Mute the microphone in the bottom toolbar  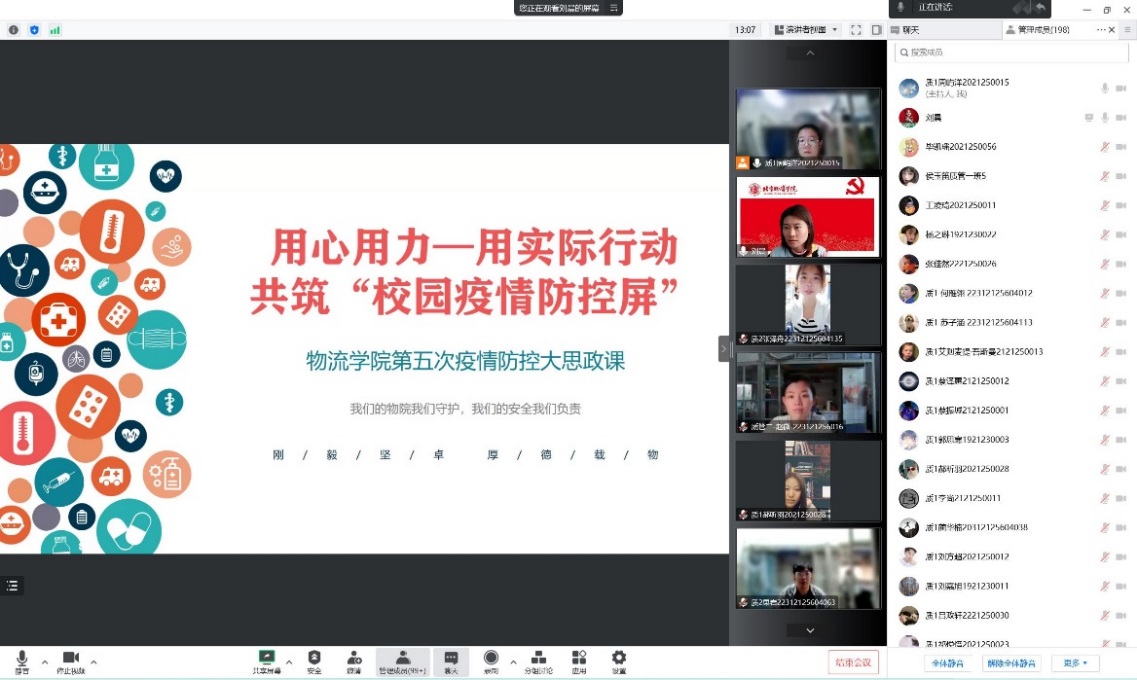click(x=21, y=659)
